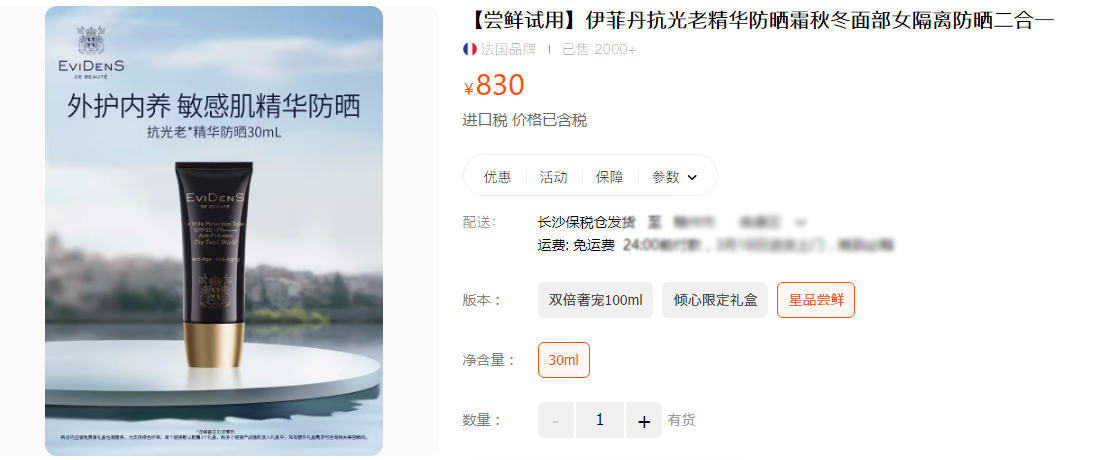This screenshot has height=460, width=1095.
Task: Open the delivery address dropdown arrow
Action: tap(801, 223)
